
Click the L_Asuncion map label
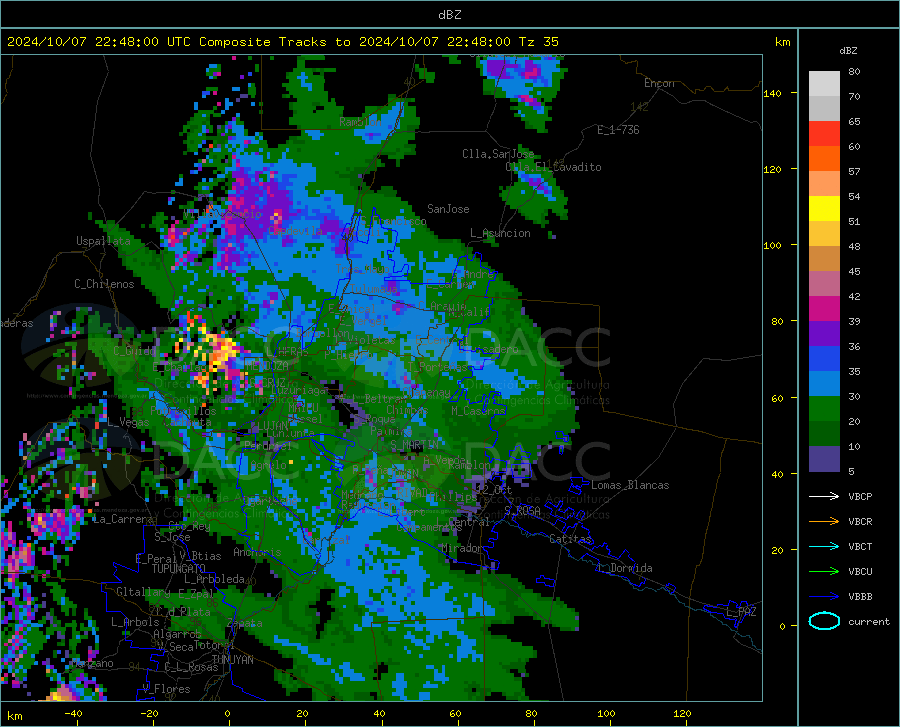click(x=500, y=233)
